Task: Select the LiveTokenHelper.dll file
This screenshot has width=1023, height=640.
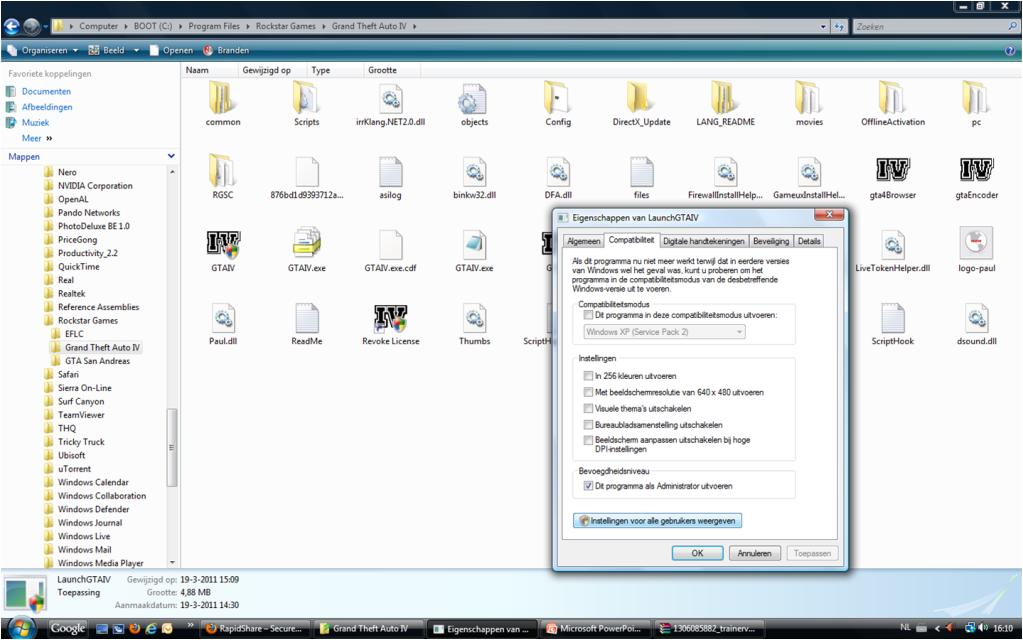Action: coord(893,245)
